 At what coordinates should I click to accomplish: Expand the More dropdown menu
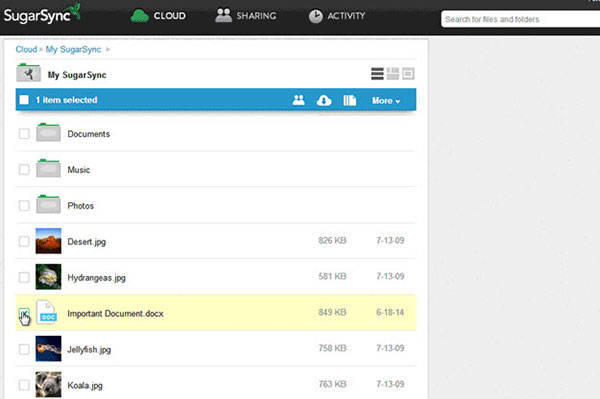coord(386,101)
